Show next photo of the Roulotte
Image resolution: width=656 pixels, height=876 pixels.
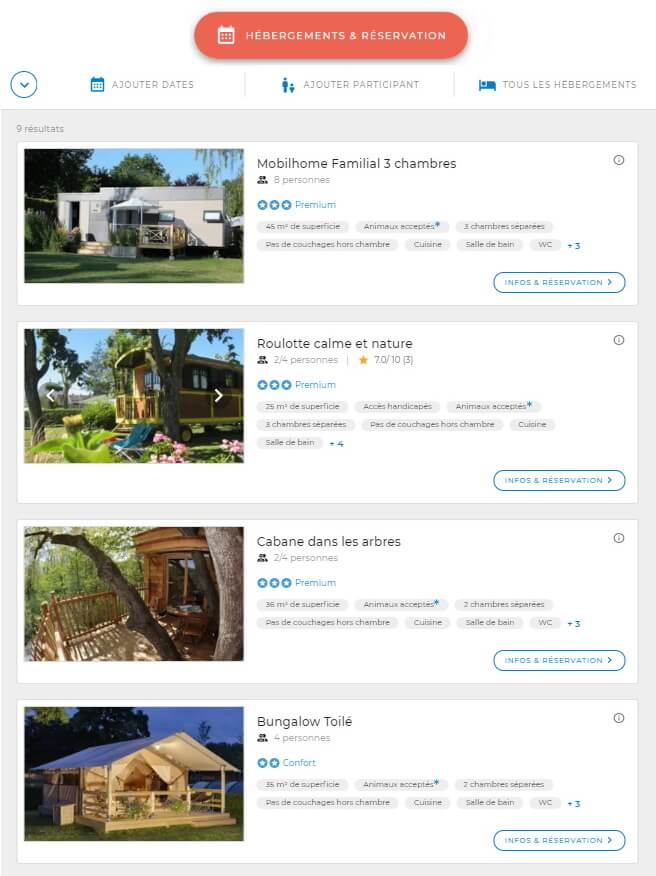point(218,396)
